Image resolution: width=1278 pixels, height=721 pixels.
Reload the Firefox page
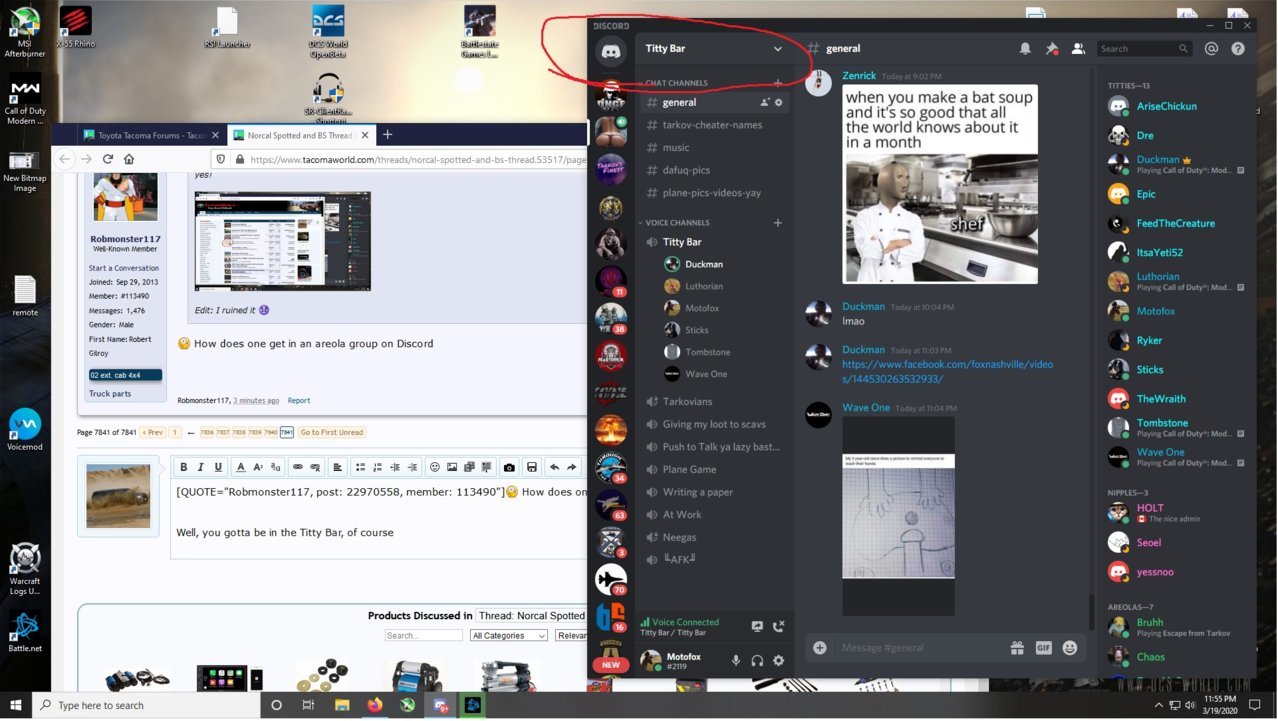coord(108,159)
